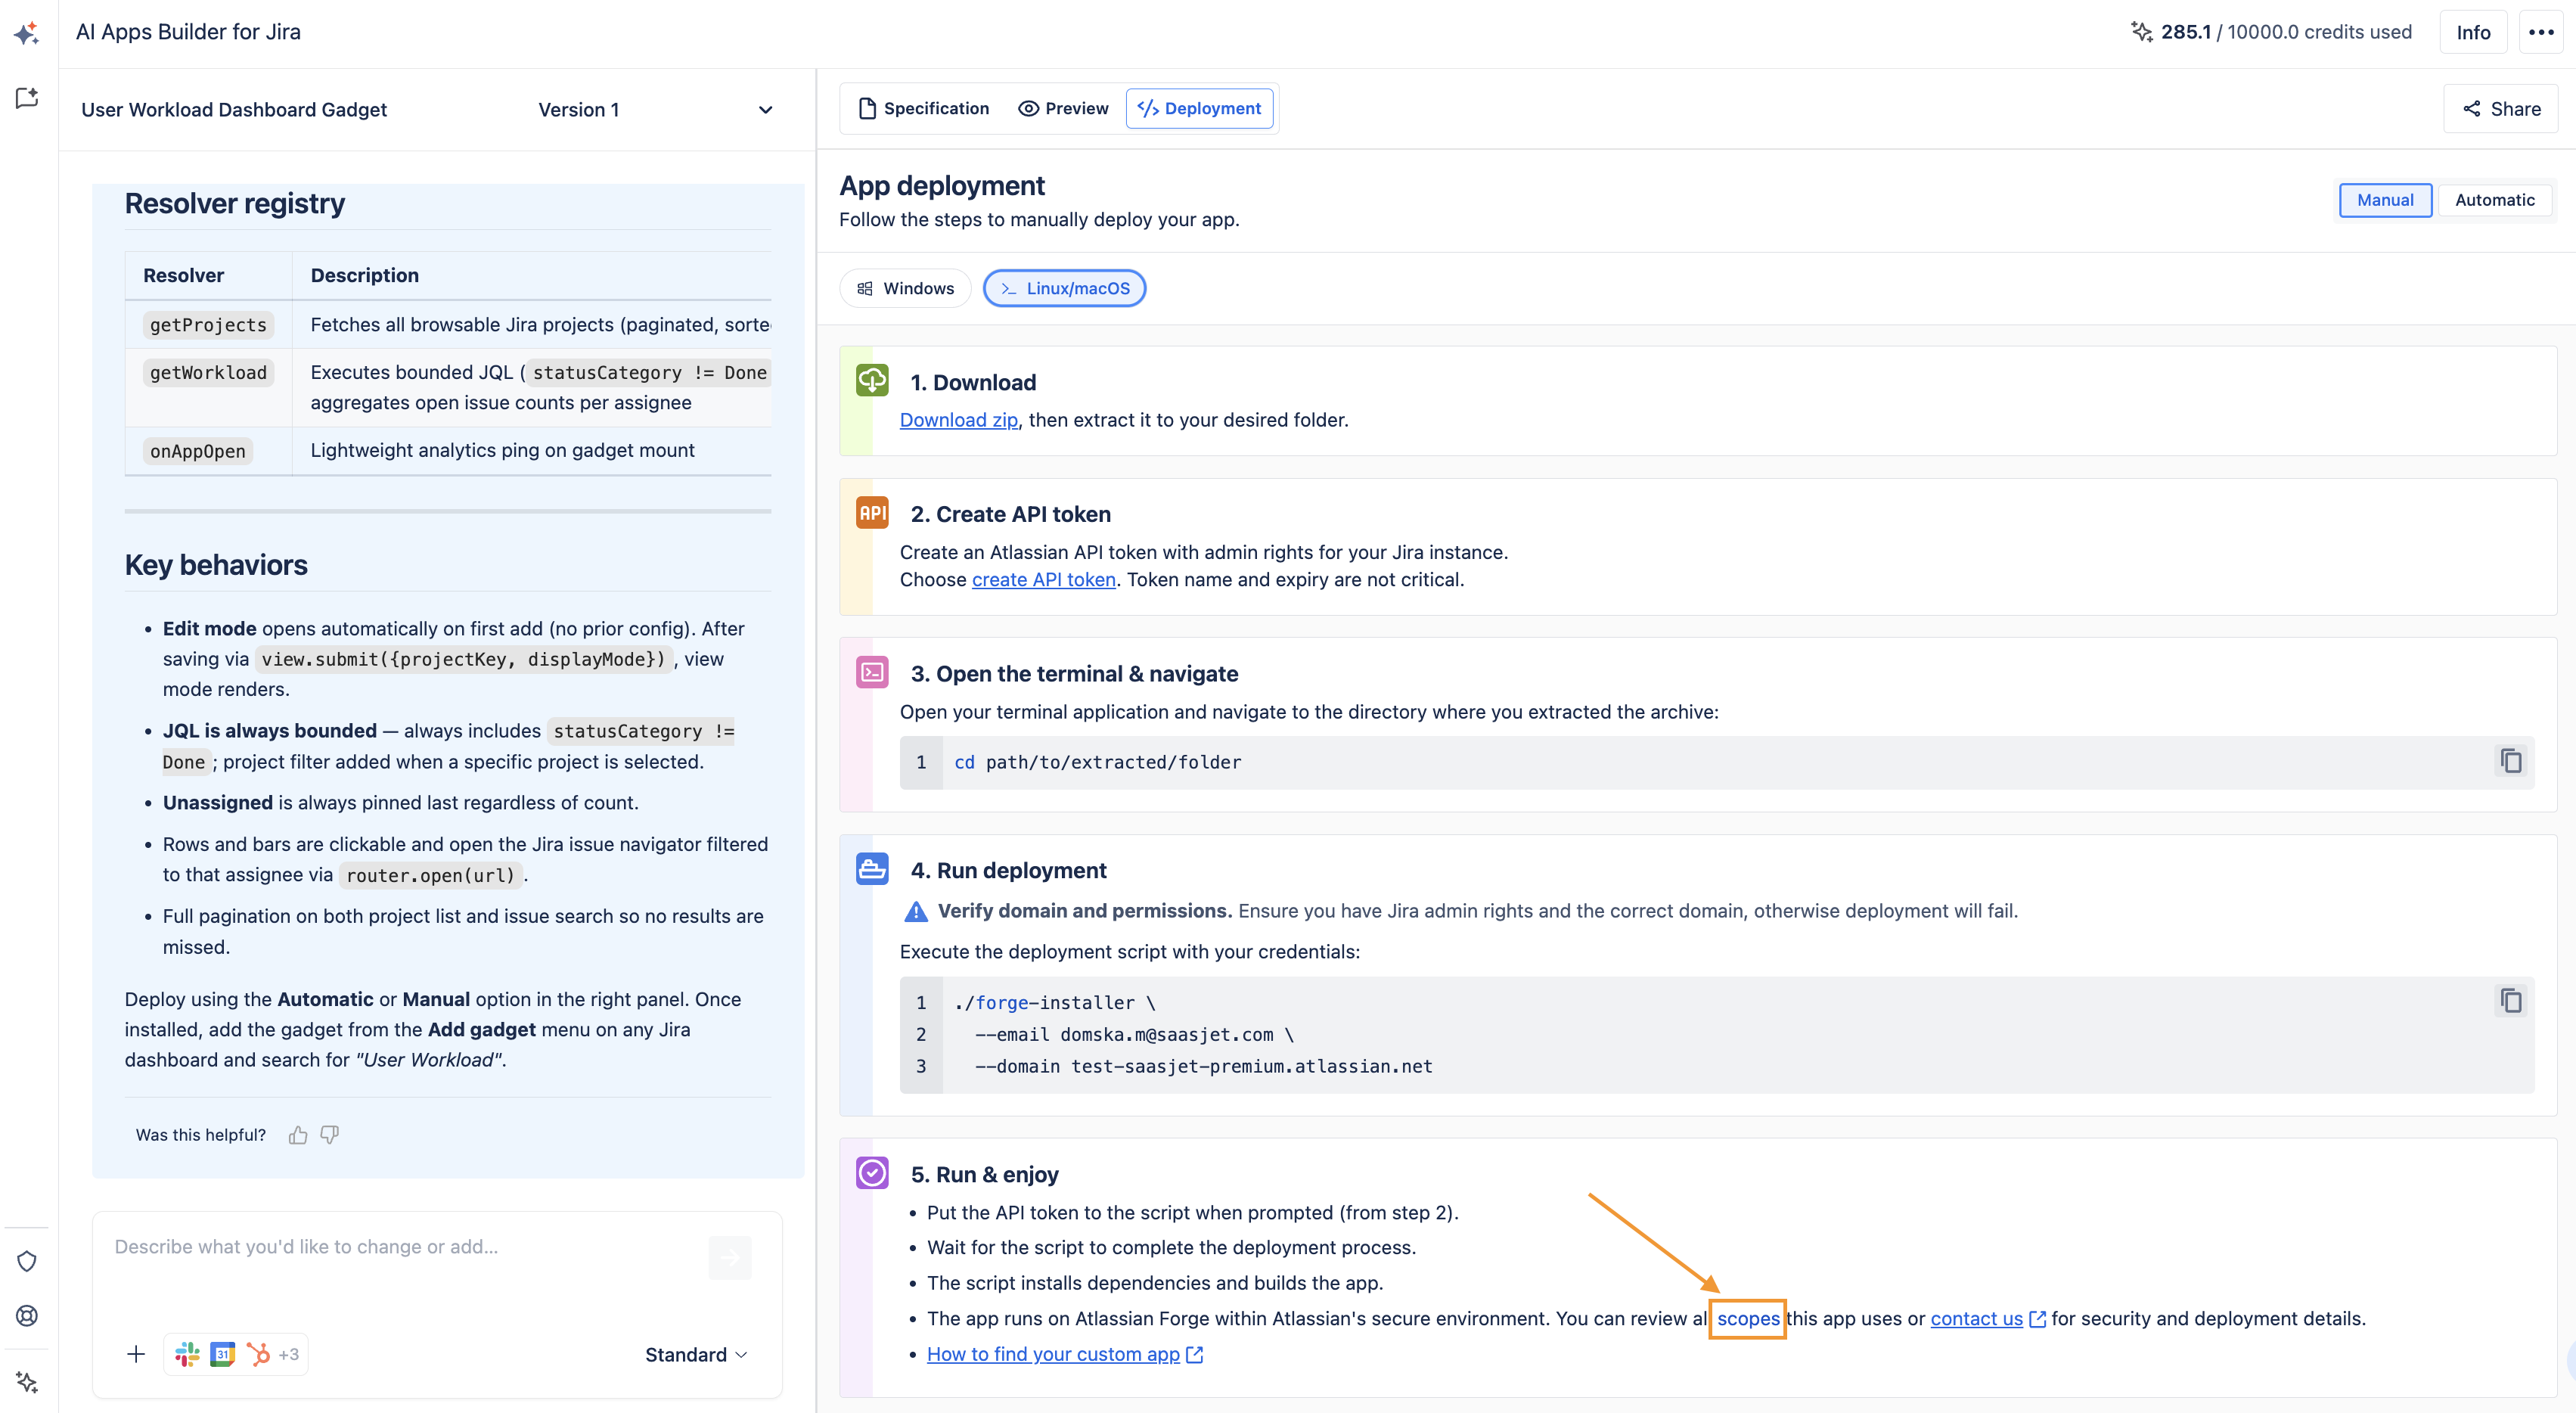Choose the Windows platform option

tap(905, 288)
